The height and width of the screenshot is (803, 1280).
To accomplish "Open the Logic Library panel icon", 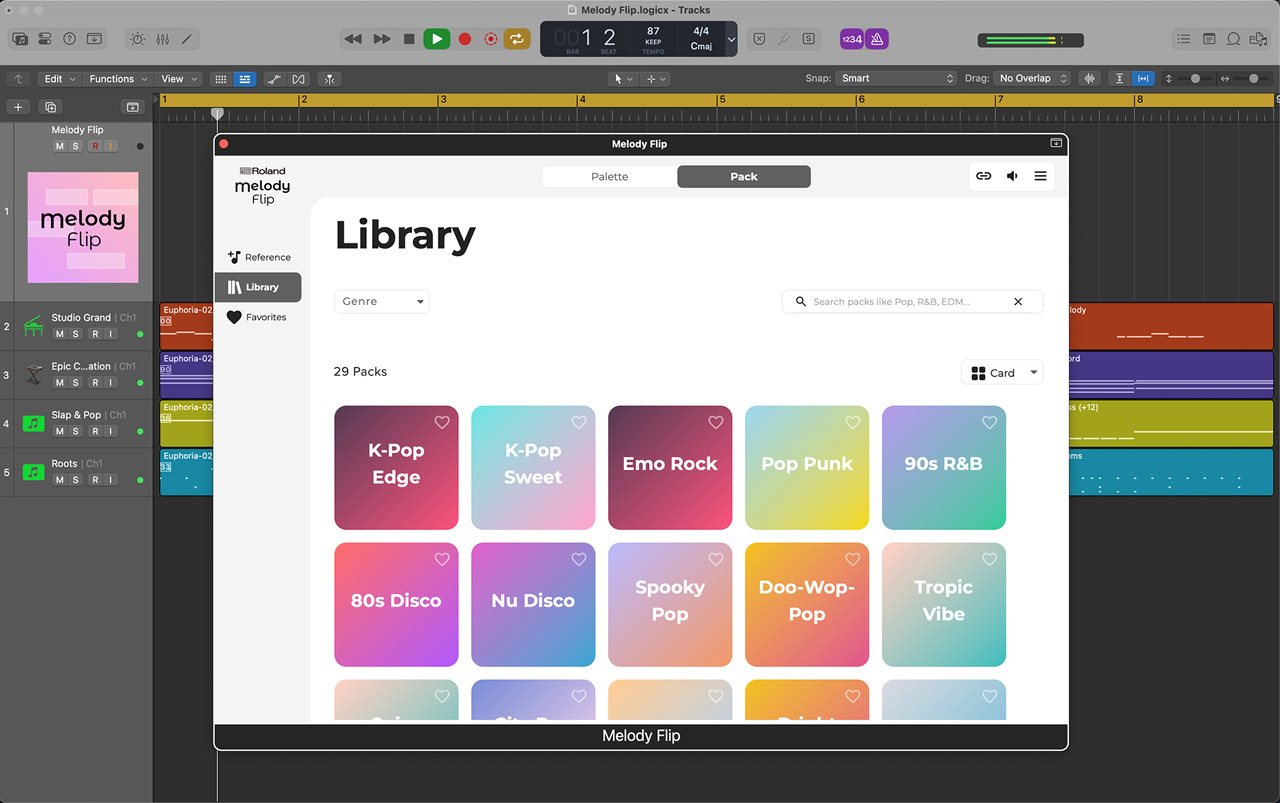I will 20,39.
